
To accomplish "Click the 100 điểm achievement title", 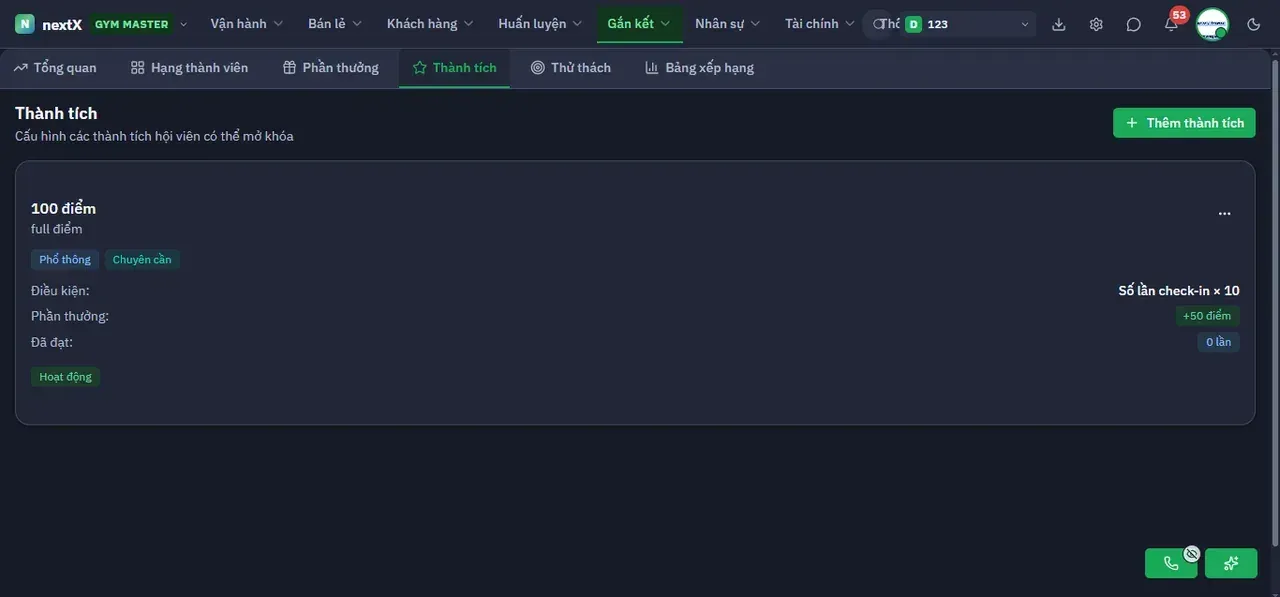I will (x=63, y=208).
